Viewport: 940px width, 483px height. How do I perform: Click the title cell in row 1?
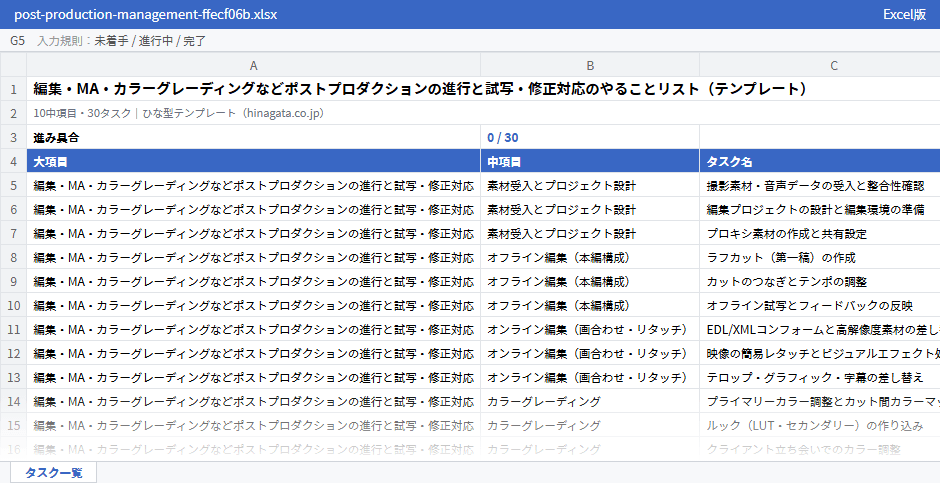pyautogui.click(x=483, y=89)
